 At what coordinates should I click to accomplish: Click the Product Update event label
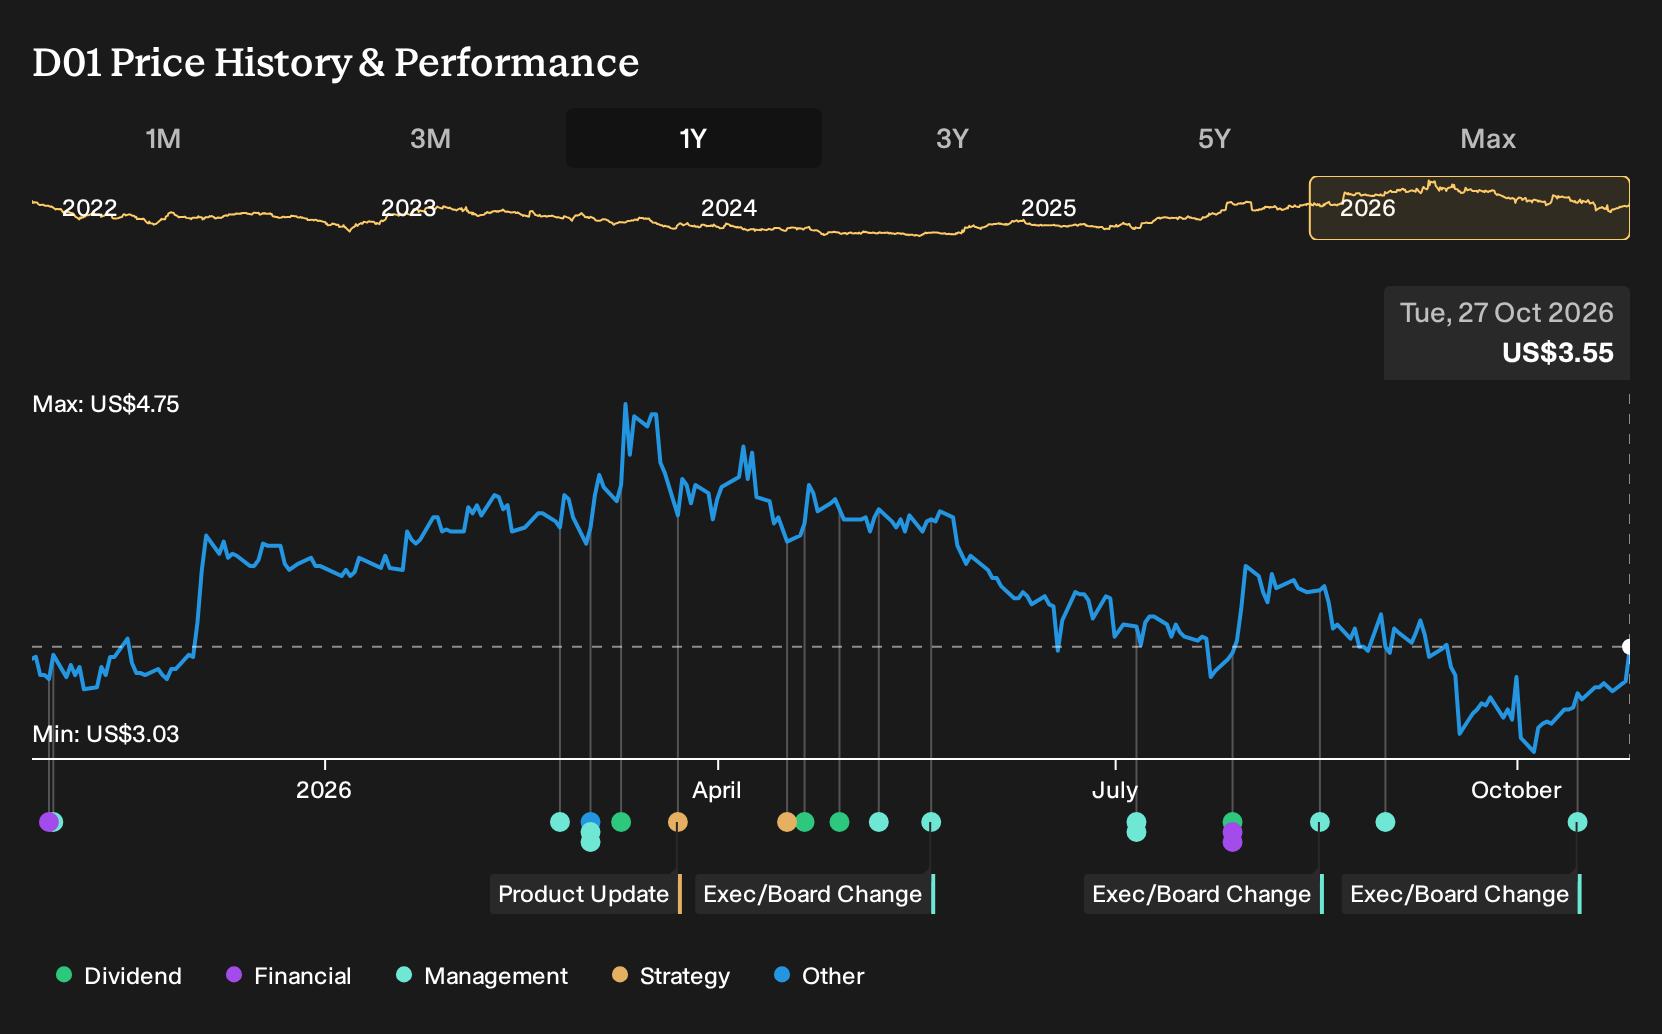(586, 894)
